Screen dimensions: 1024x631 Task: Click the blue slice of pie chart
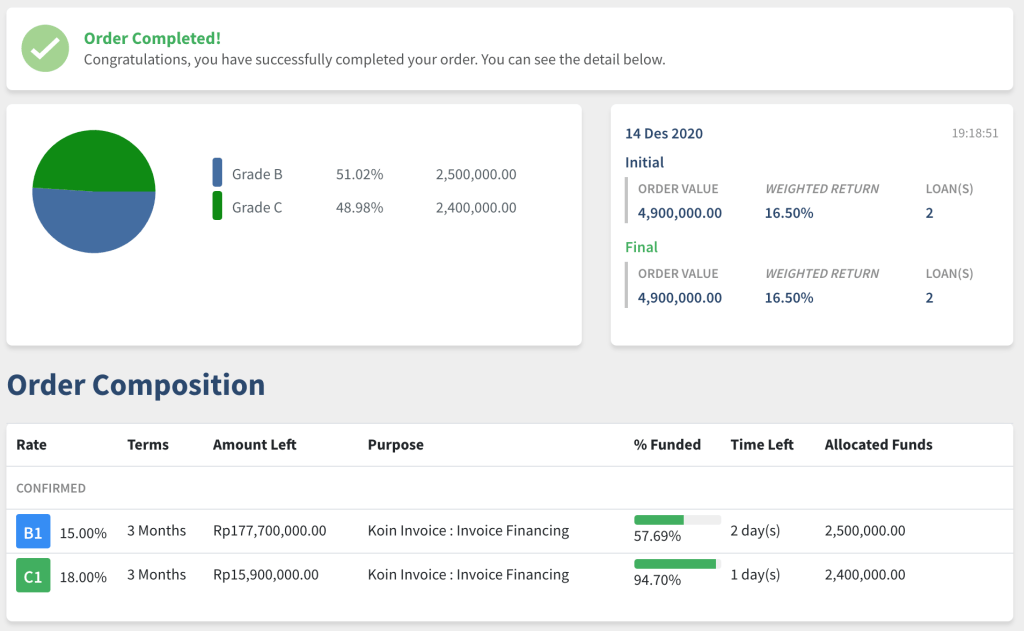tap(94, 222)
